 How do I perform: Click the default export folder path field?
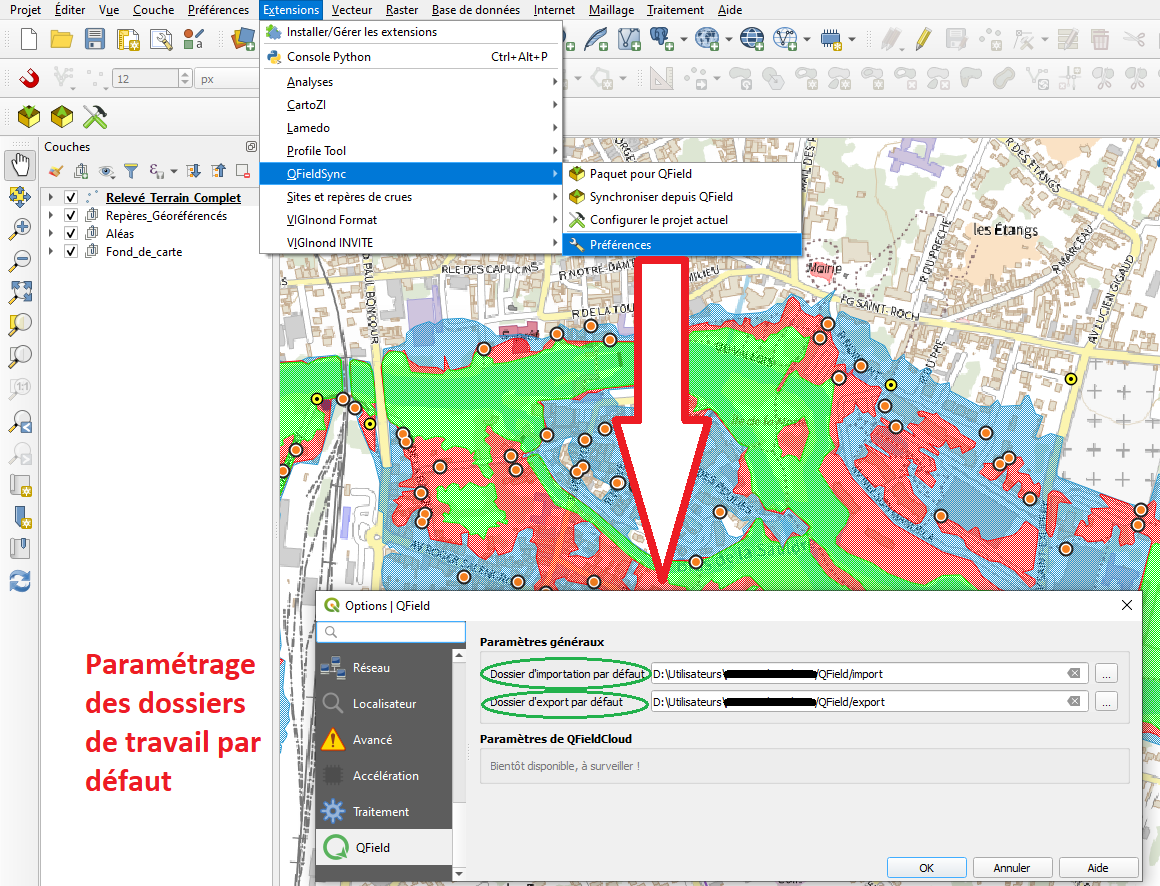pos(869,702)
